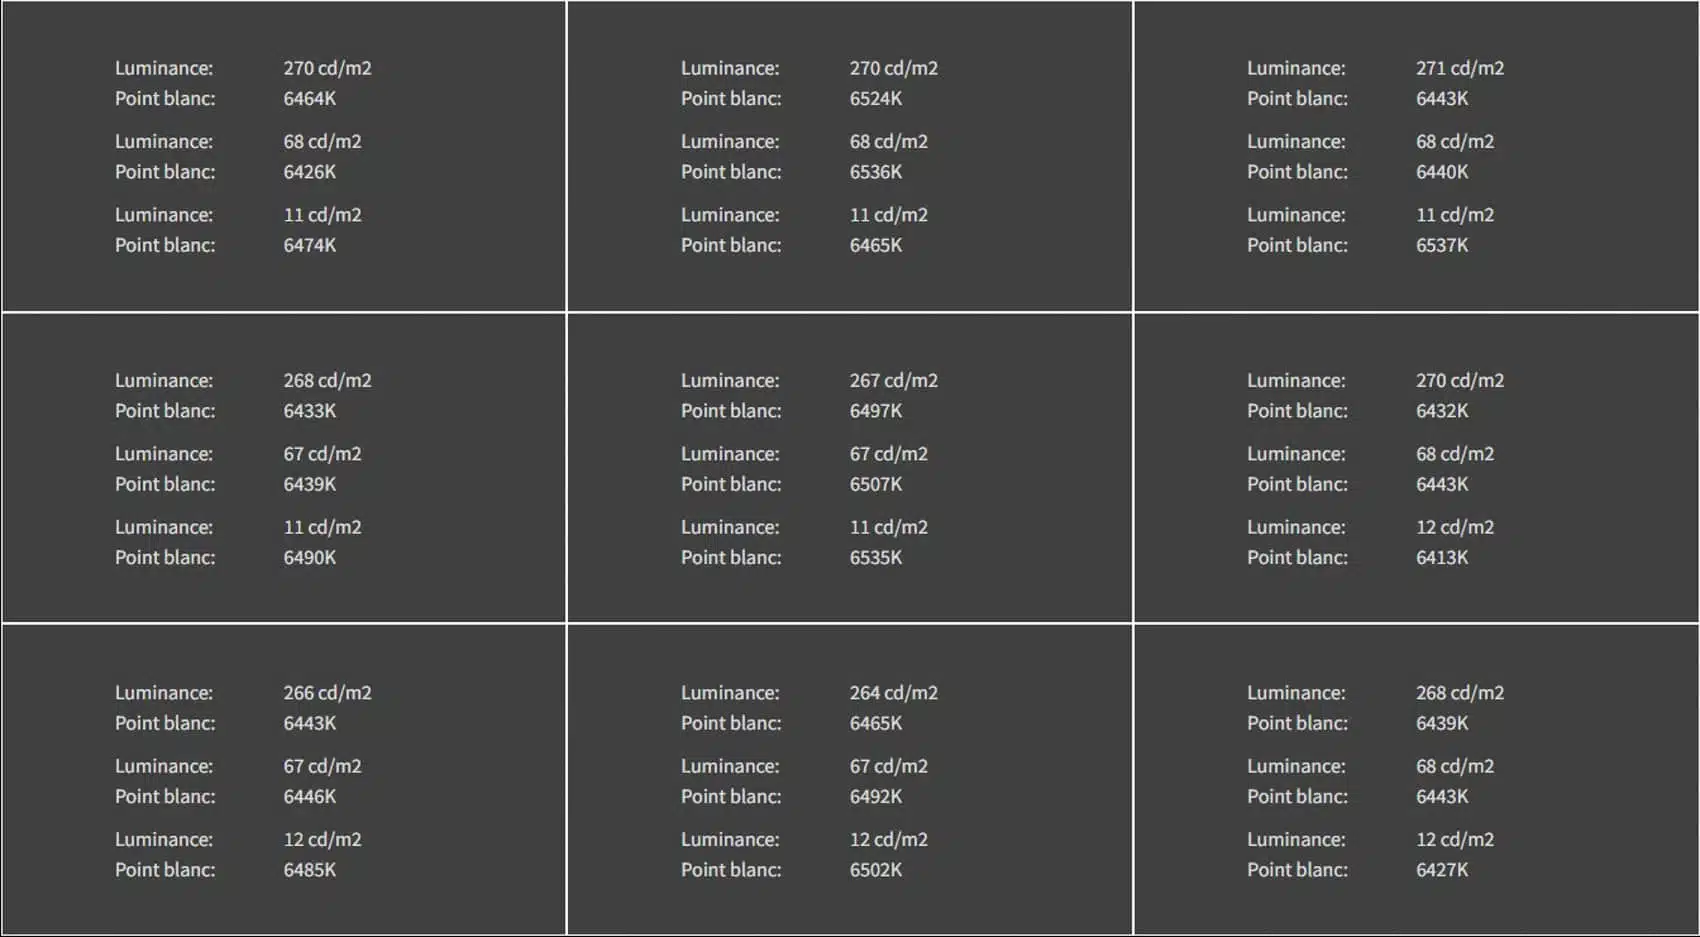
Task: Click the 6427K white point reading
Action: (x=1442, y=869)
